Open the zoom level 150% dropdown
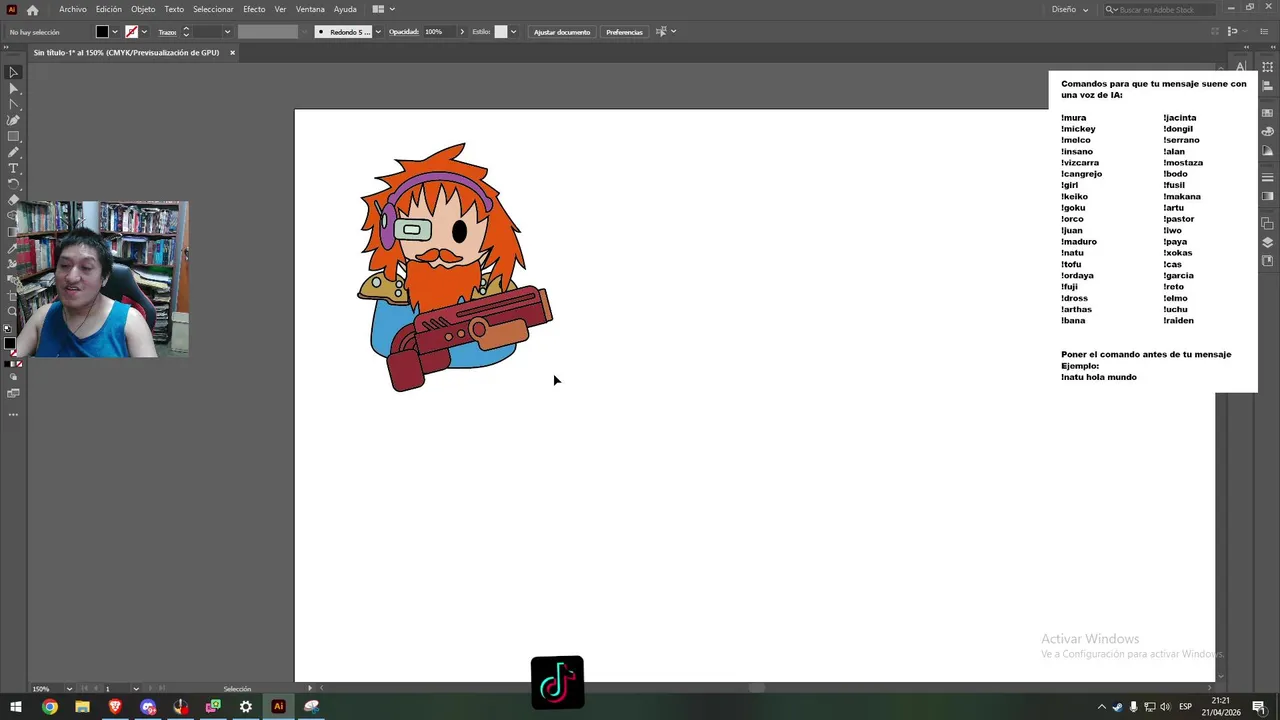 (69, 688)
